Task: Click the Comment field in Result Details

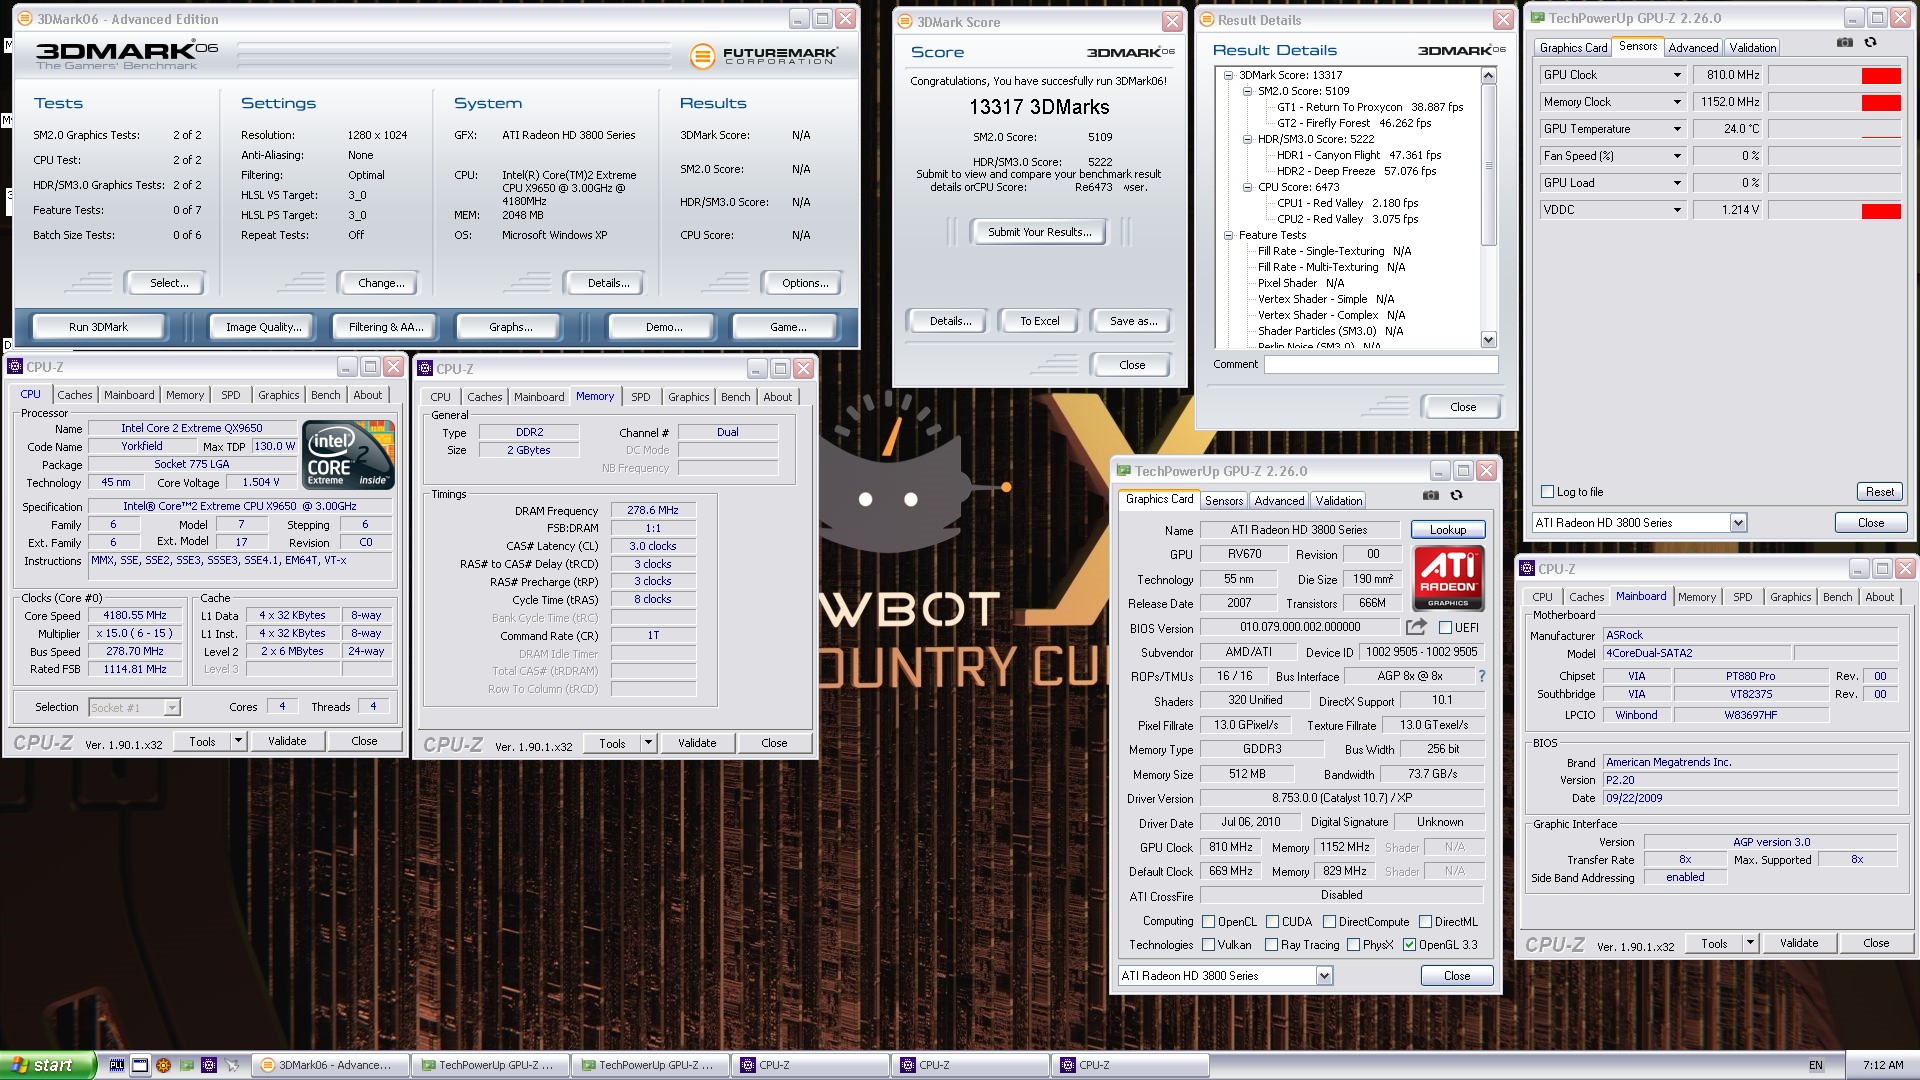Action: (1381, 365)
